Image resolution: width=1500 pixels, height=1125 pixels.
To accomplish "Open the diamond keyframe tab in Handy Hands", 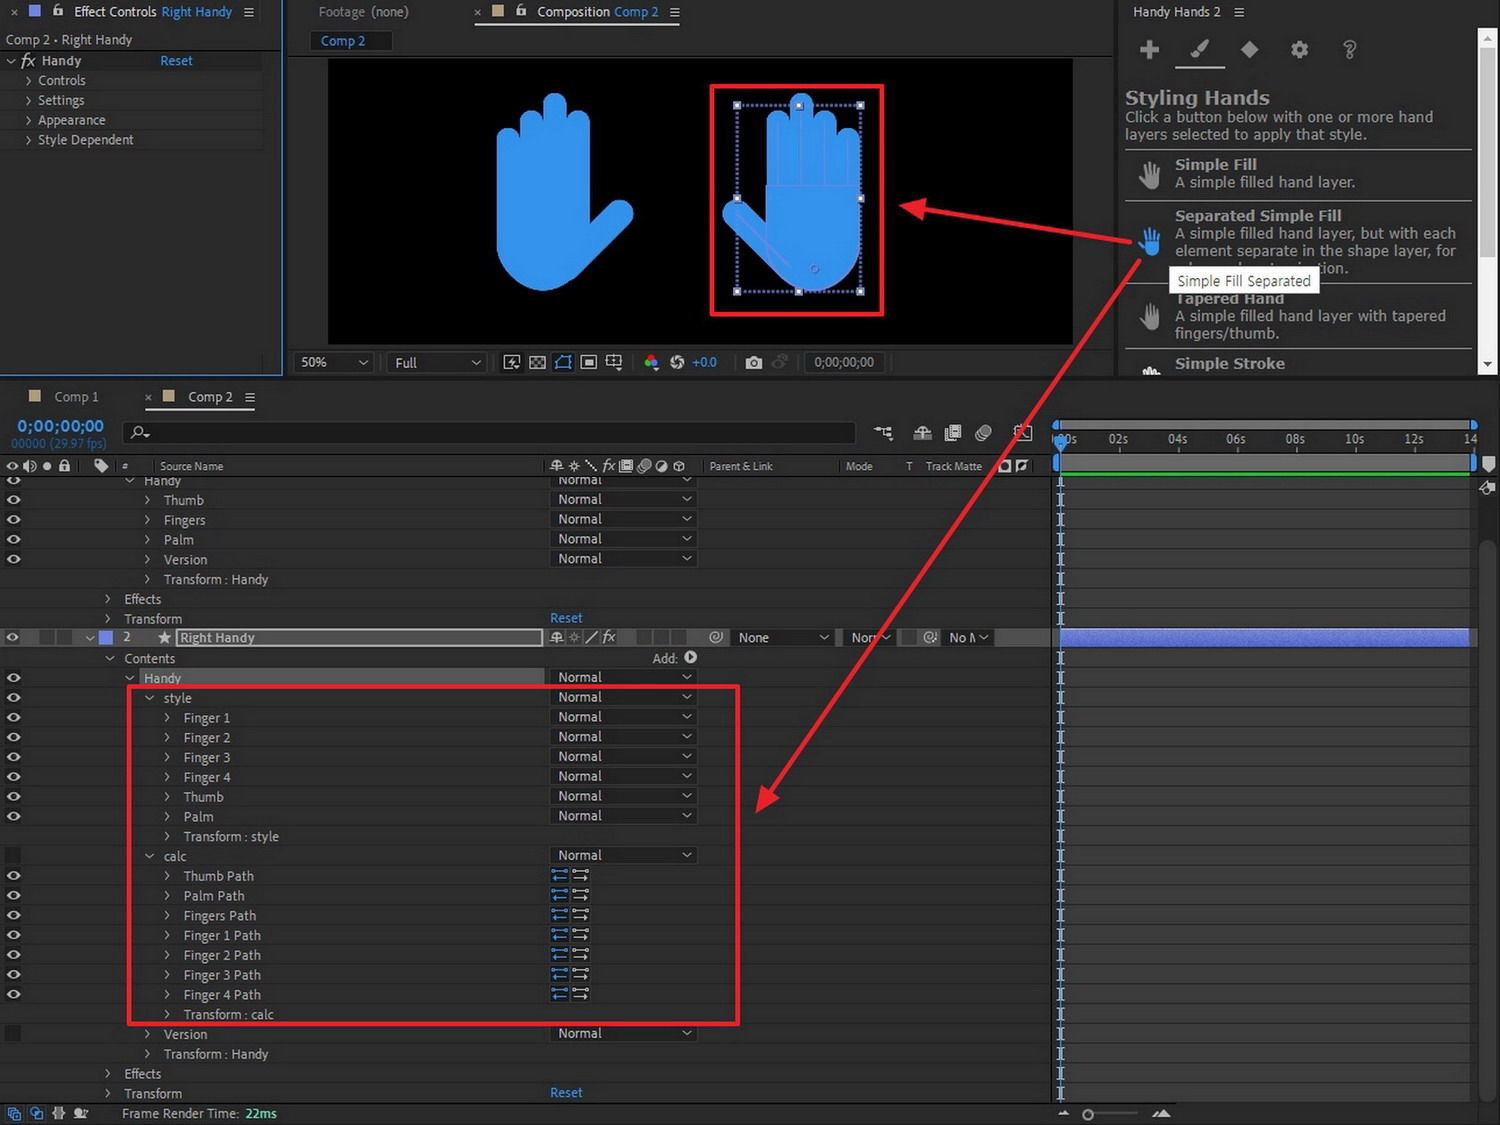I will pyautogui.click(x=1249, y=49).
